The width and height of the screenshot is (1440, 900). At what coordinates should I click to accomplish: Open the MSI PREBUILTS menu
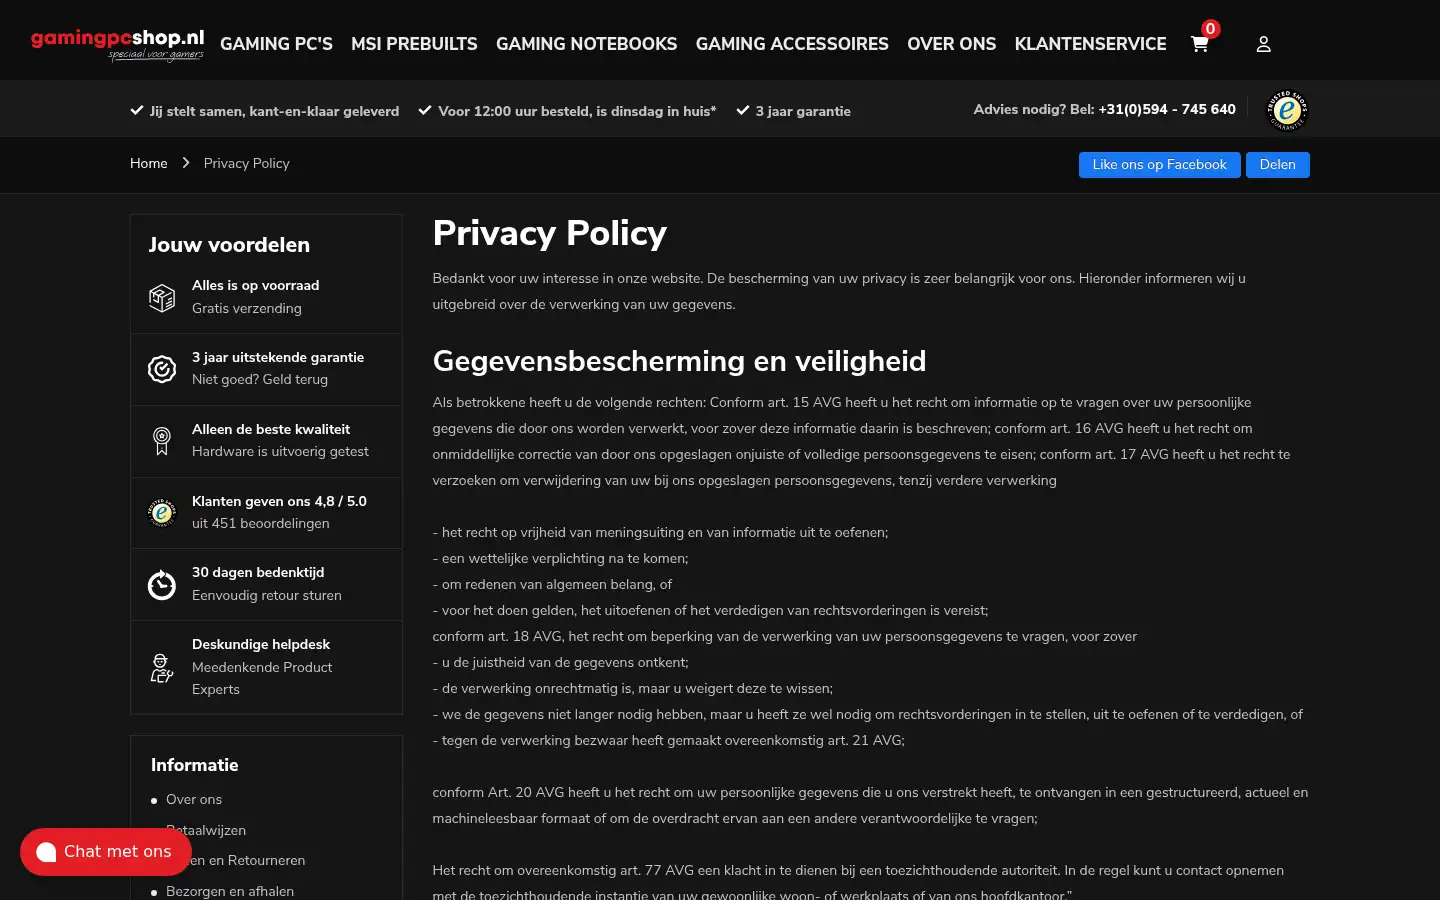[414, 44]
